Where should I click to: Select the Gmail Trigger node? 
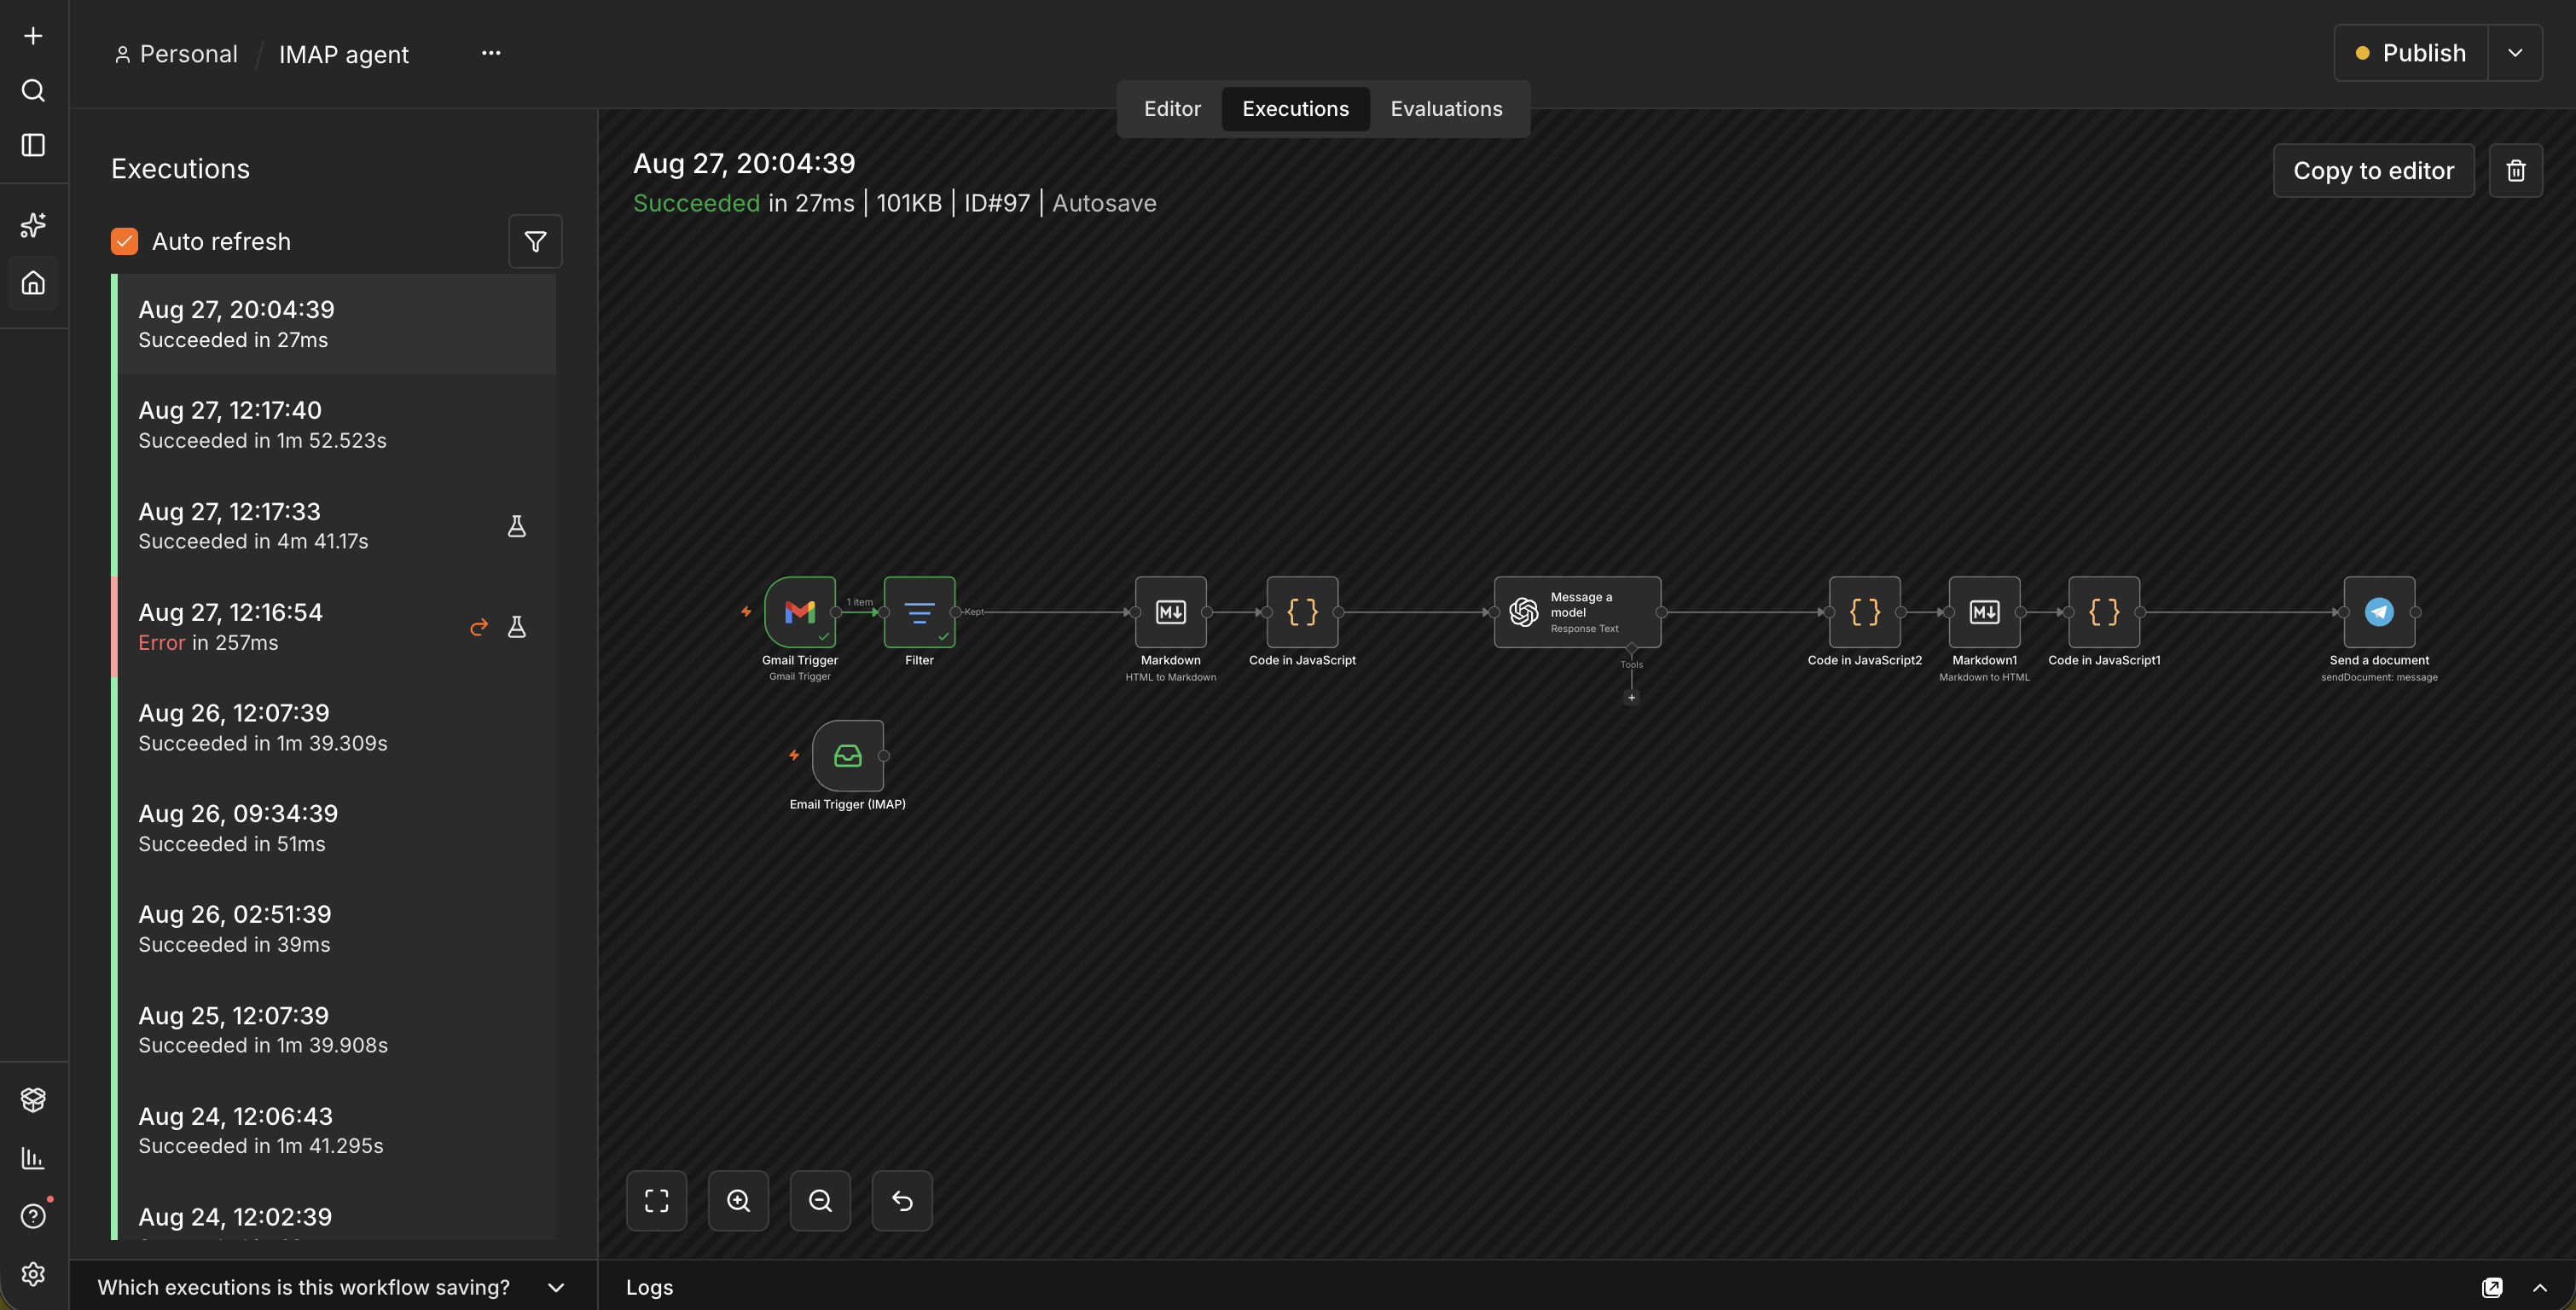pos(800,612)
